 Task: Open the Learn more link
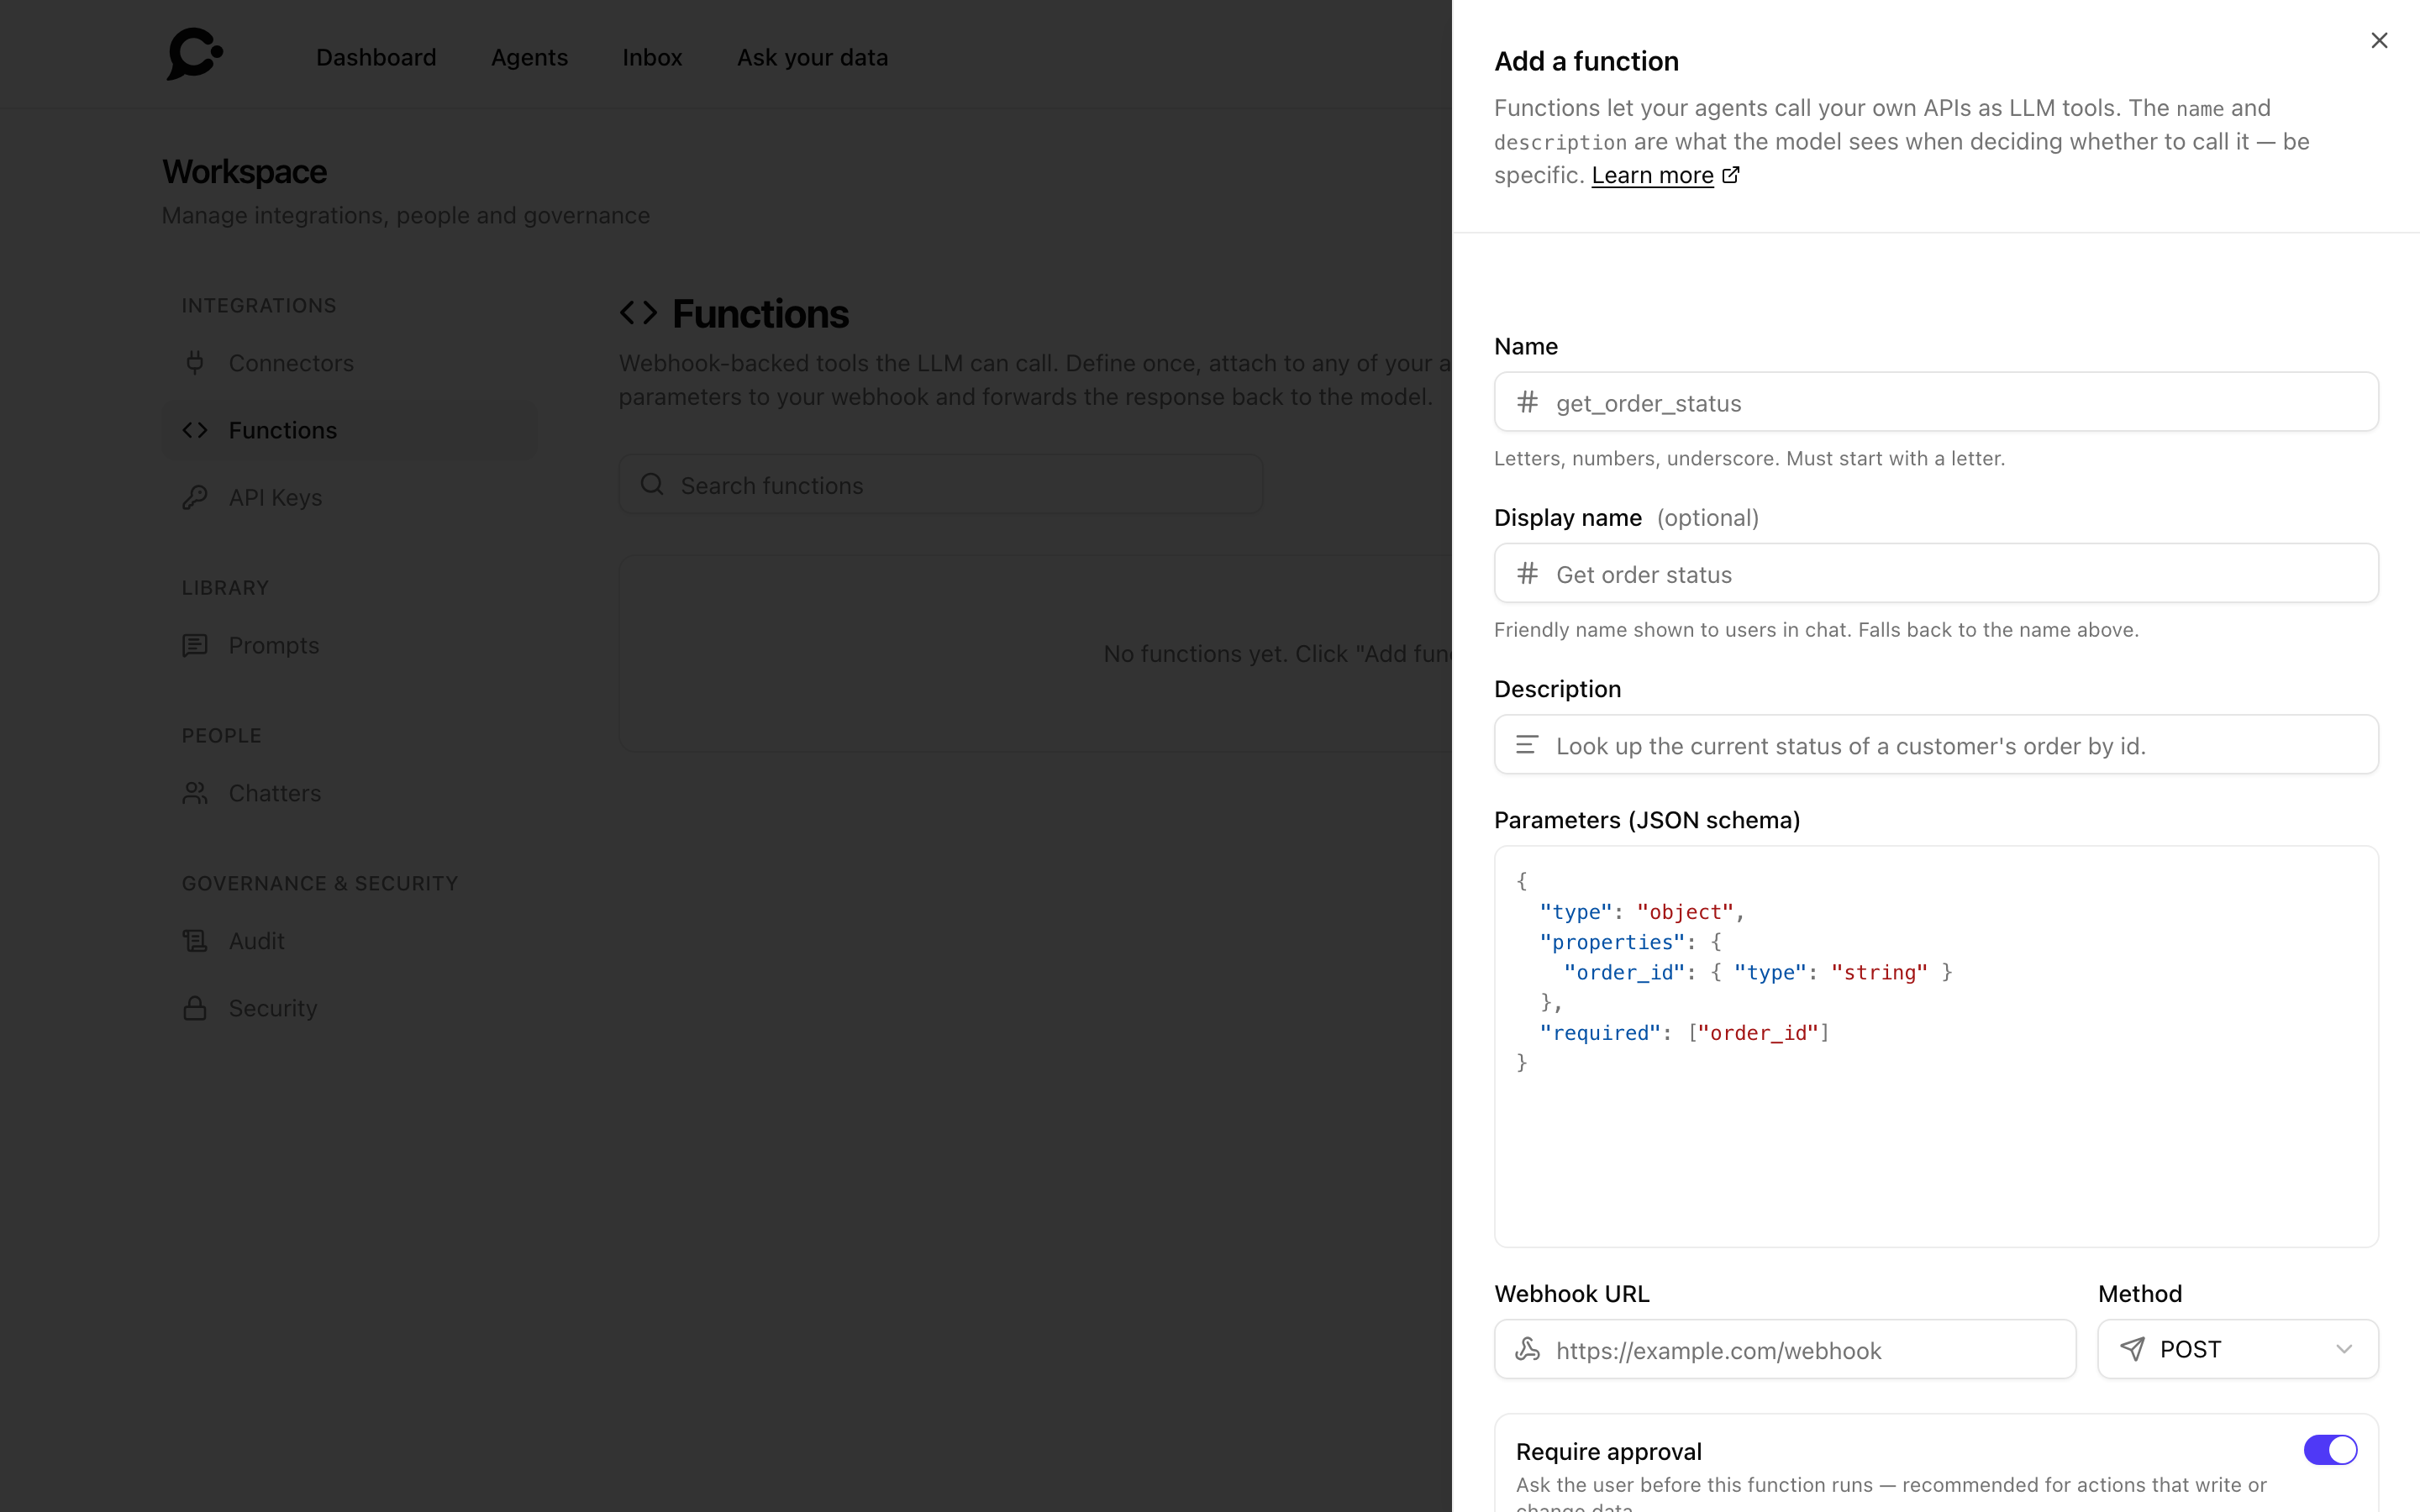(1652, 175)
